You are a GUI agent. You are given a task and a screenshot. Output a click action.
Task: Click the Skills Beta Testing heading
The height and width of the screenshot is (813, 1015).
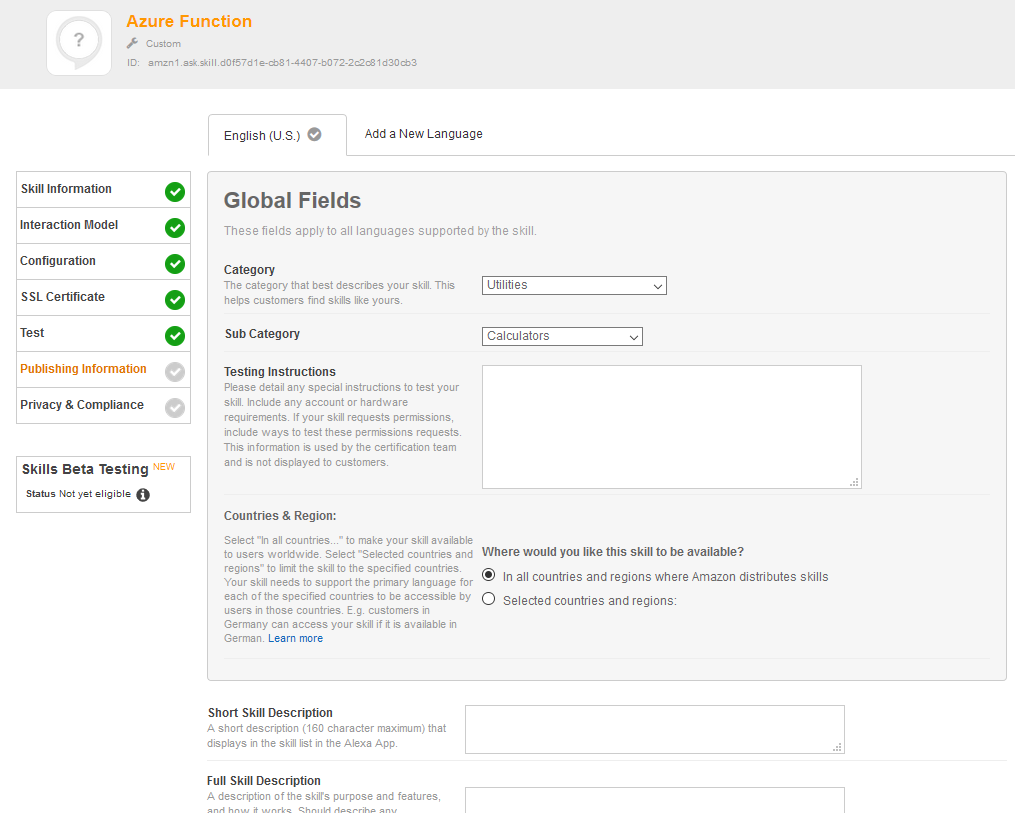pyautogui.click(x=85, y=469)
